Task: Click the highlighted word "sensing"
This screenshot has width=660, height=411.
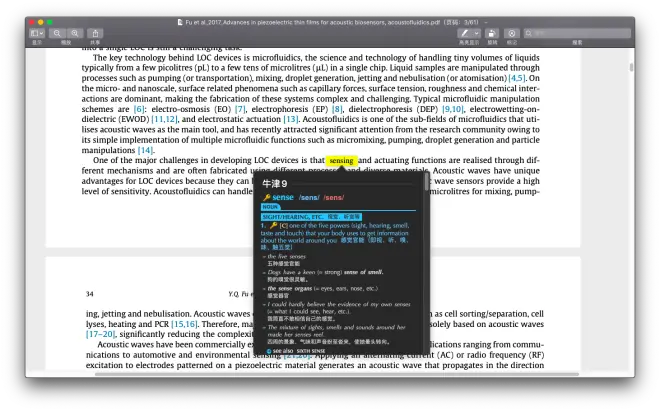Action: pos(341,160)
